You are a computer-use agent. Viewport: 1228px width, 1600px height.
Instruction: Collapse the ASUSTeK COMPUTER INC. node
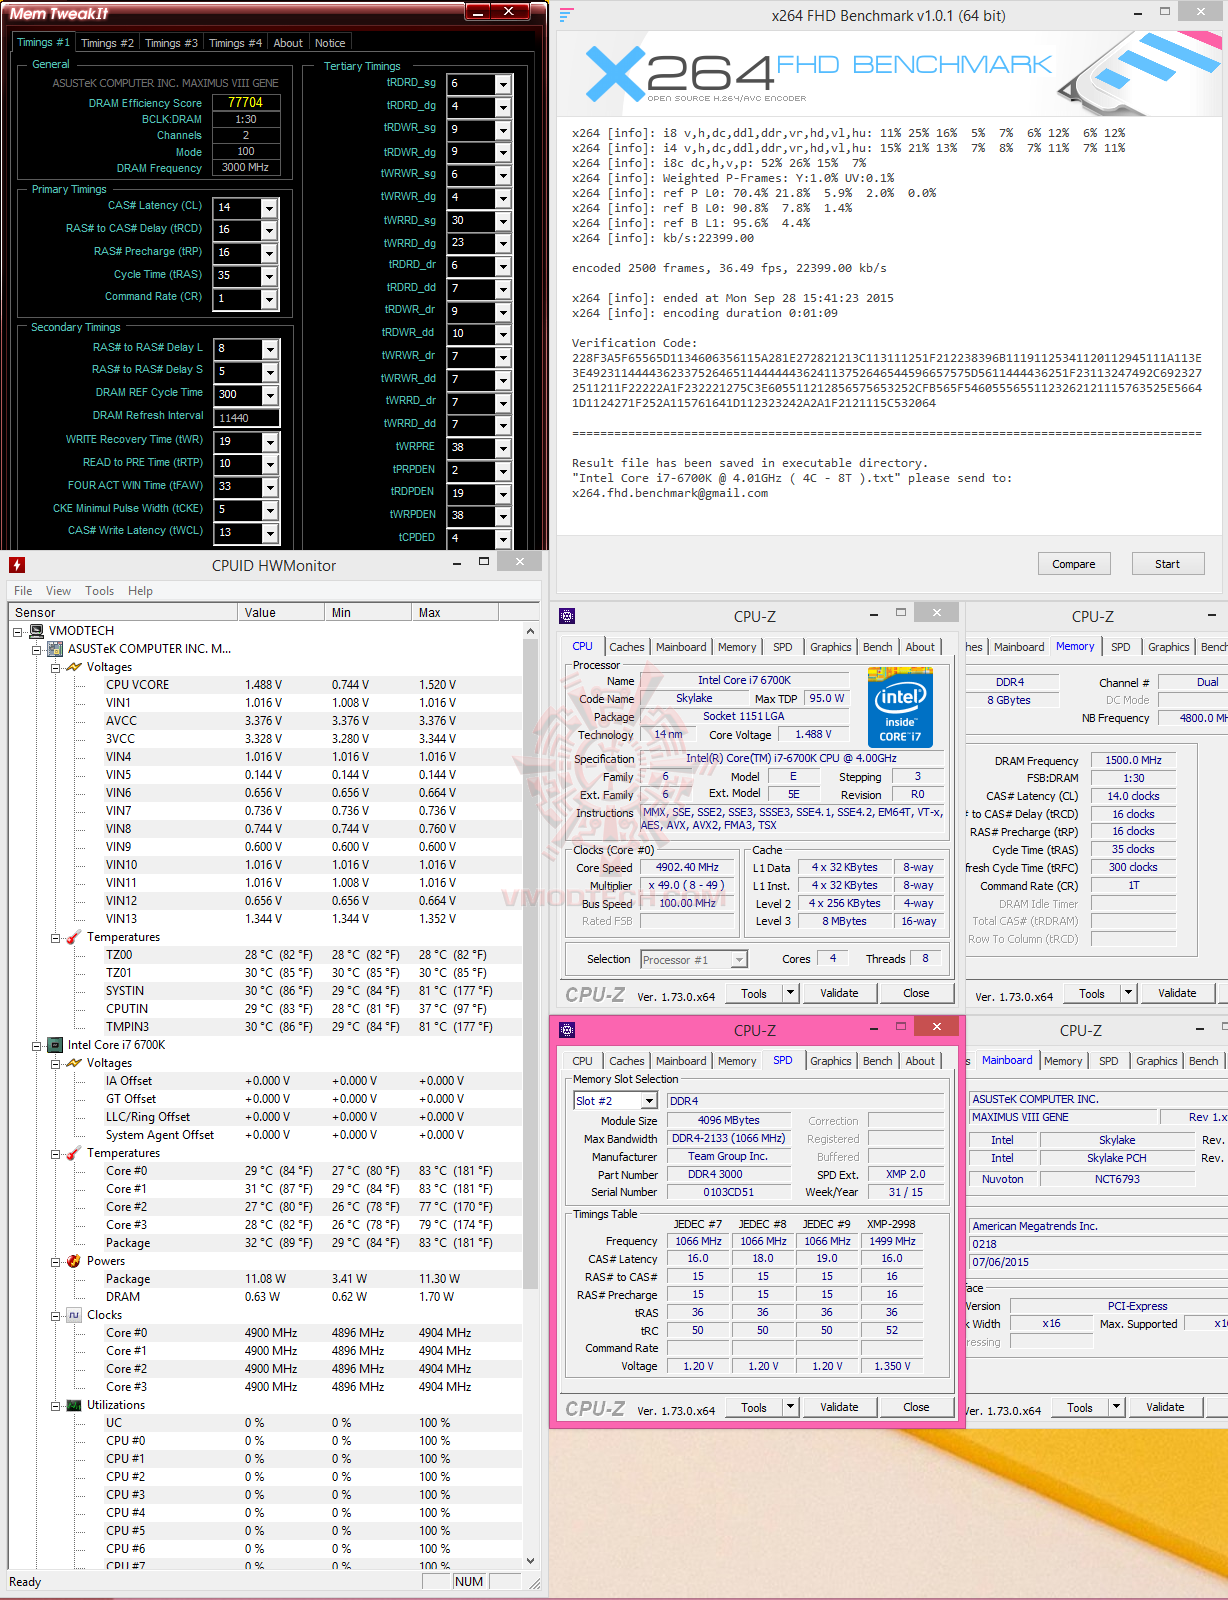(x=37, y=650)
